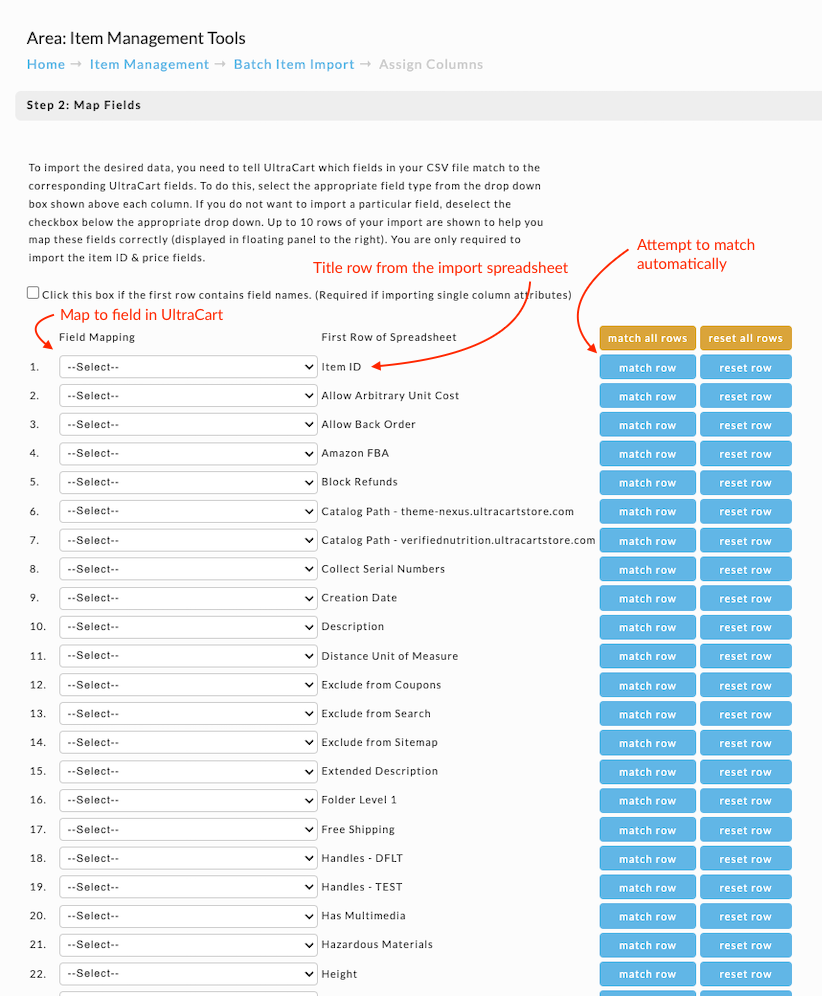
Task: Open field mapping dropdown for Item ID
Action: pyautogui.click(x=188, y=367)
